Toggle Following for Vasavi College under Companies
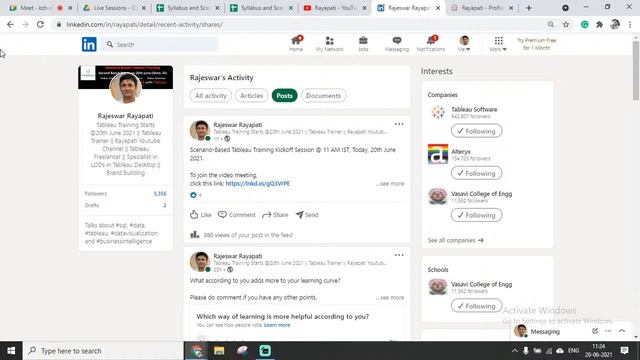This screenshot has width=640, height=360. (476, 215)
